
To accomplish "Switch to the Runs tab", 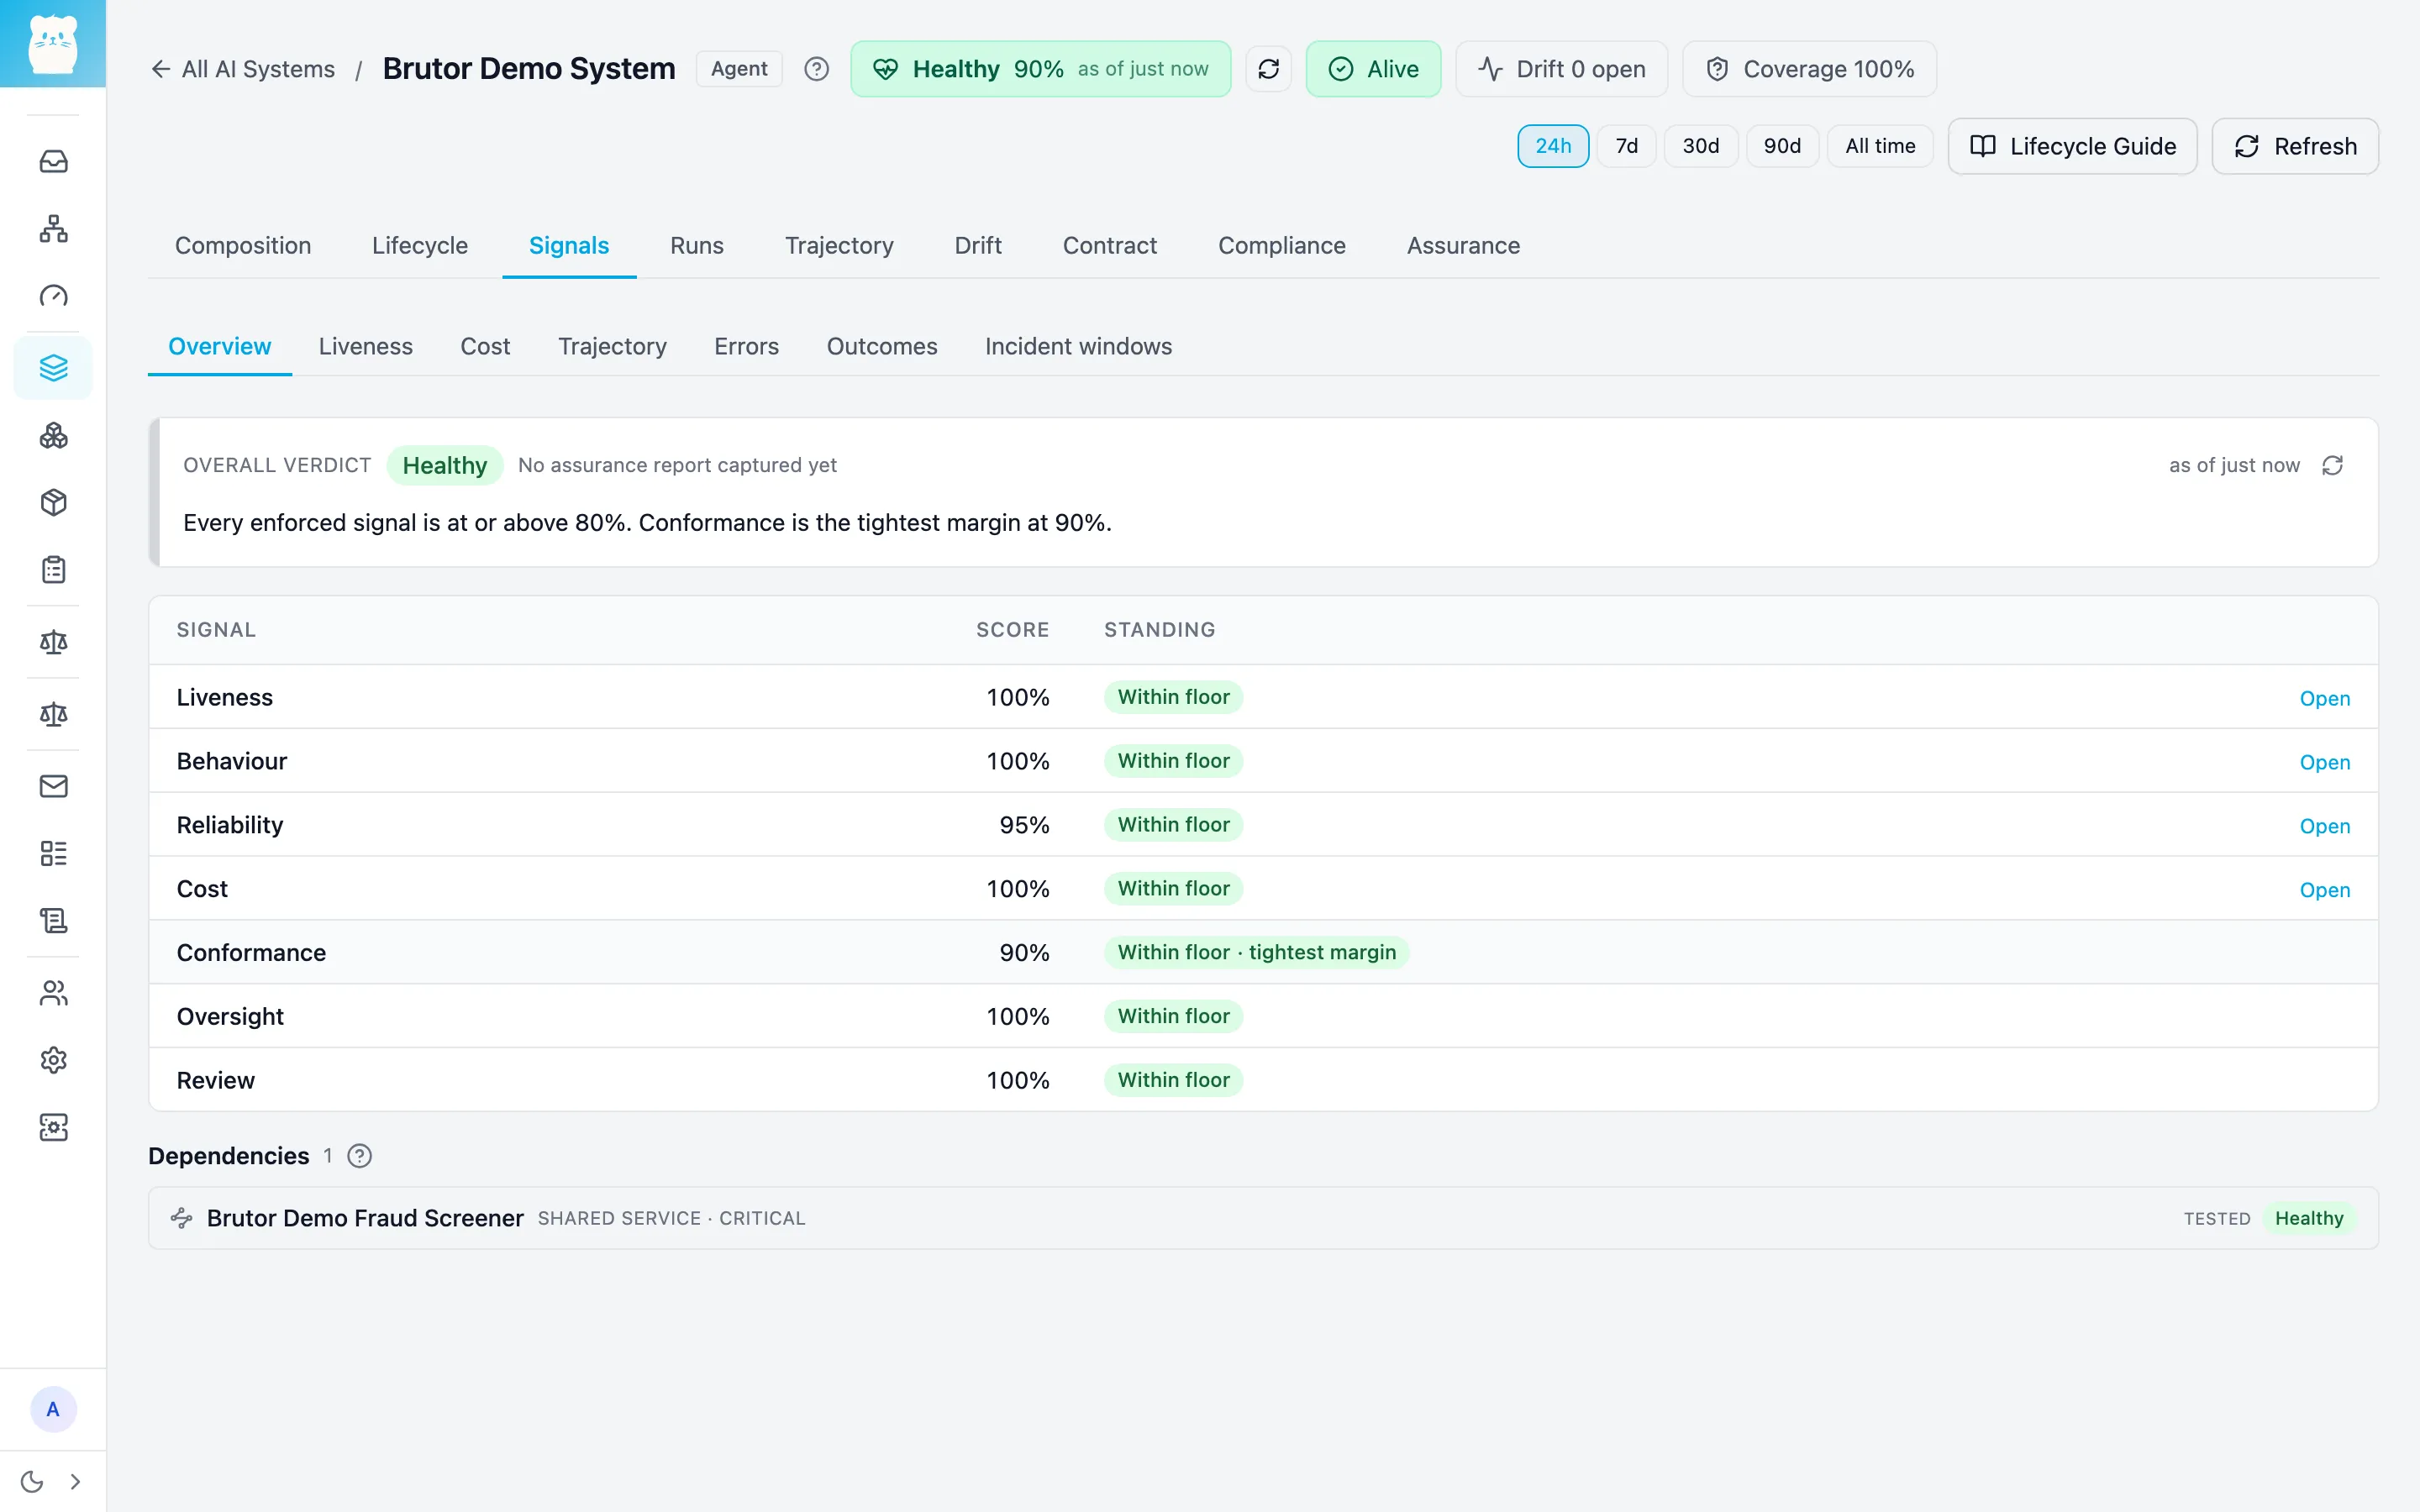I will tap(697, 246).
